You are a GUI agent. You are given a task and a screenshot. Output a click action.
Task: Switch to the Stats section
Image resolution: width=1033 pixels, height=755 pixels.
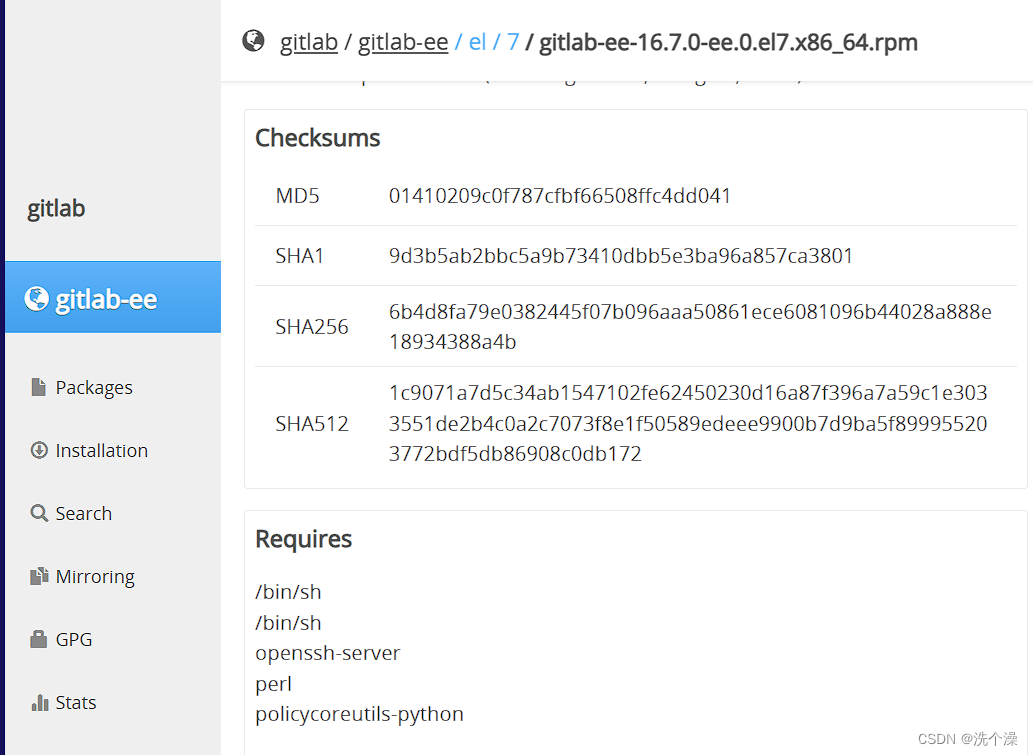(75, 701)
